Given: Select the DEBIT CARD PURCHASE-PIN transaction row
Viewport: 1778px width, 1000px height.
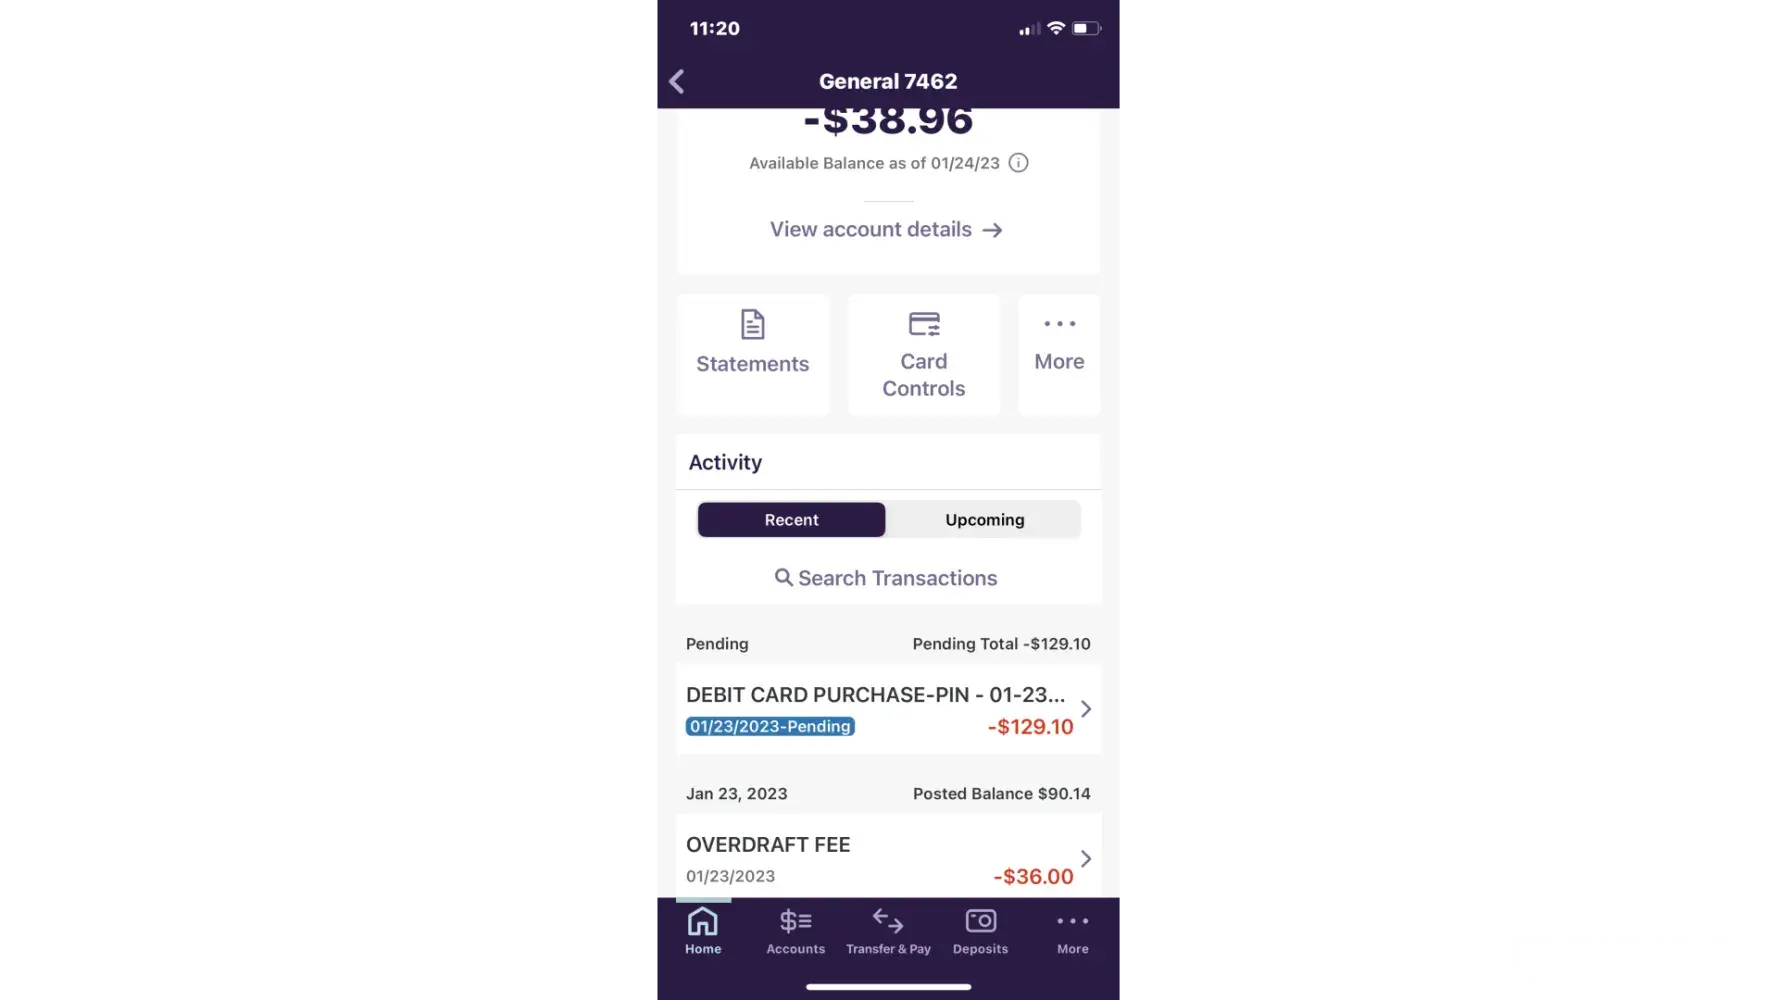Looking at the screenshot, I should 888,709.
